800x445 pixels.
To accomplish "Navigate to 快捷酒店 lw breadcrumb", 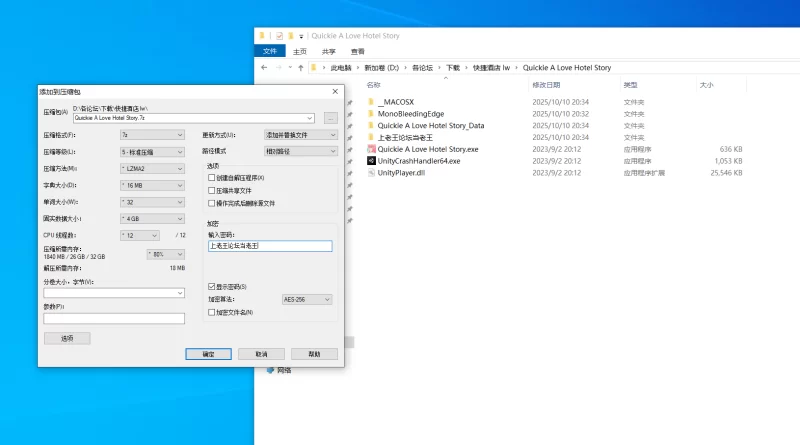I will (x=491, y=67).
